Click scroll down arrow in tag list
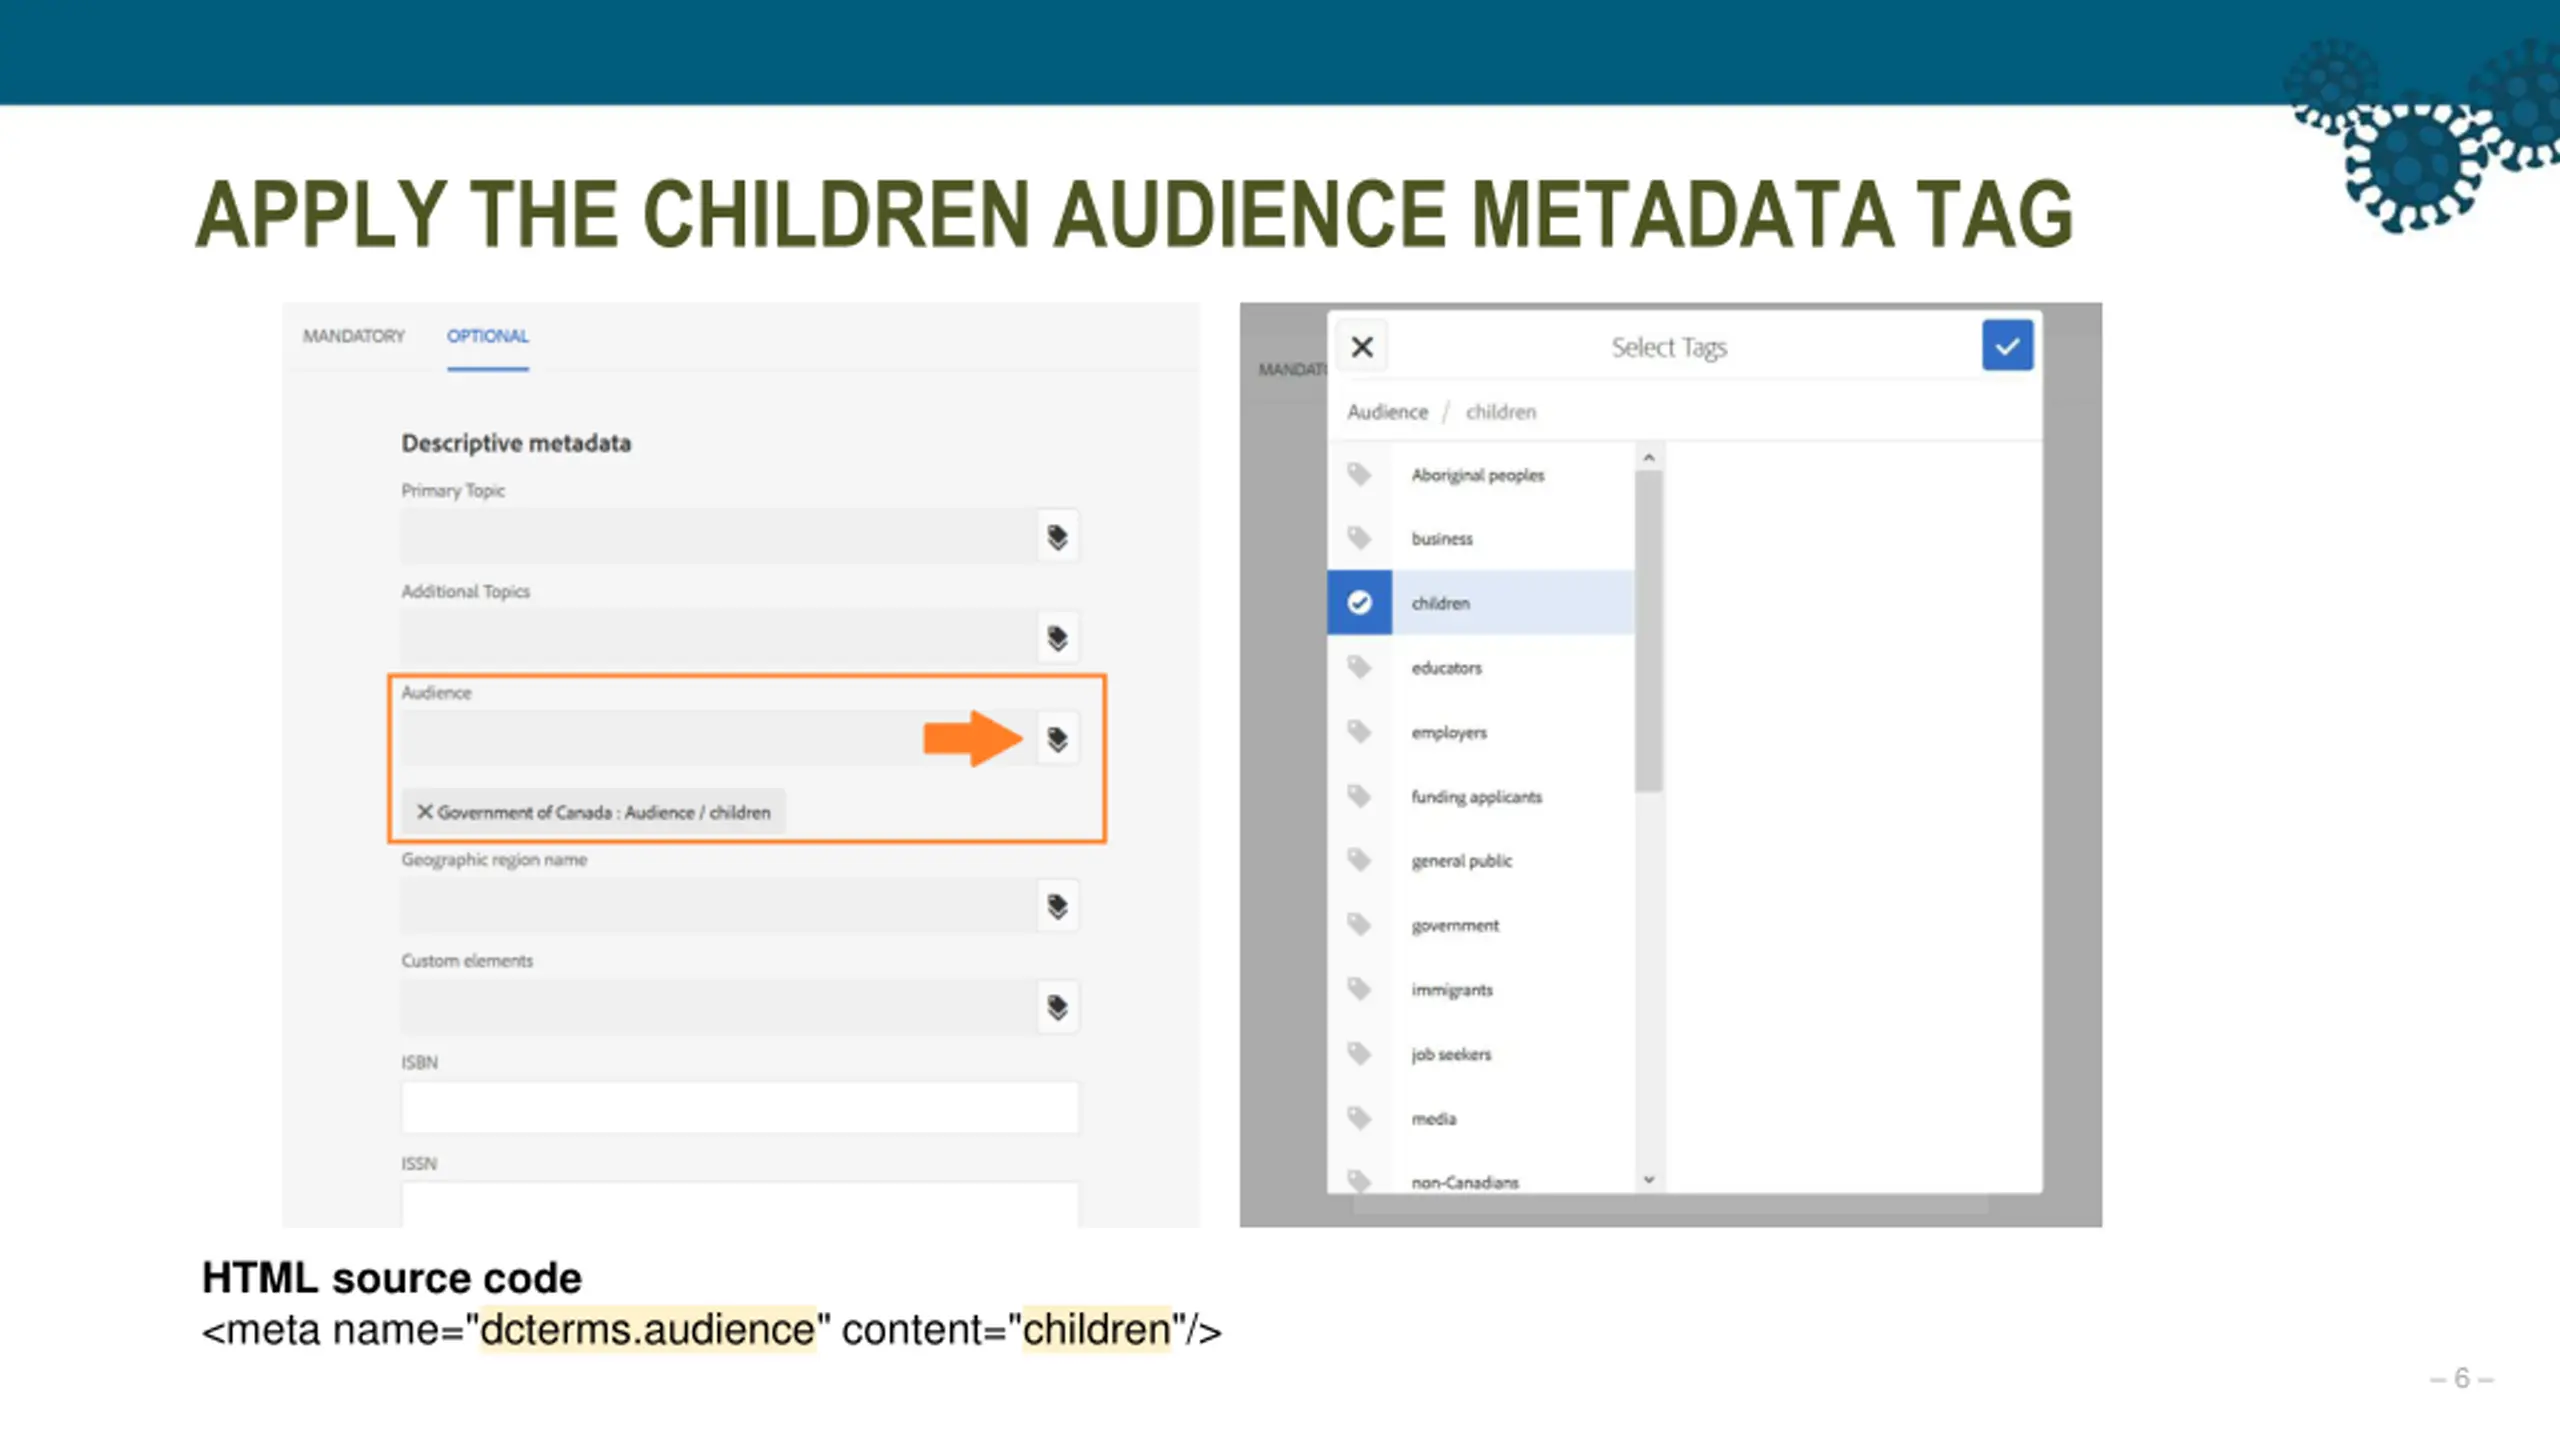Screen dimensions: 2560x1440 click(x=1649, y=1179)
